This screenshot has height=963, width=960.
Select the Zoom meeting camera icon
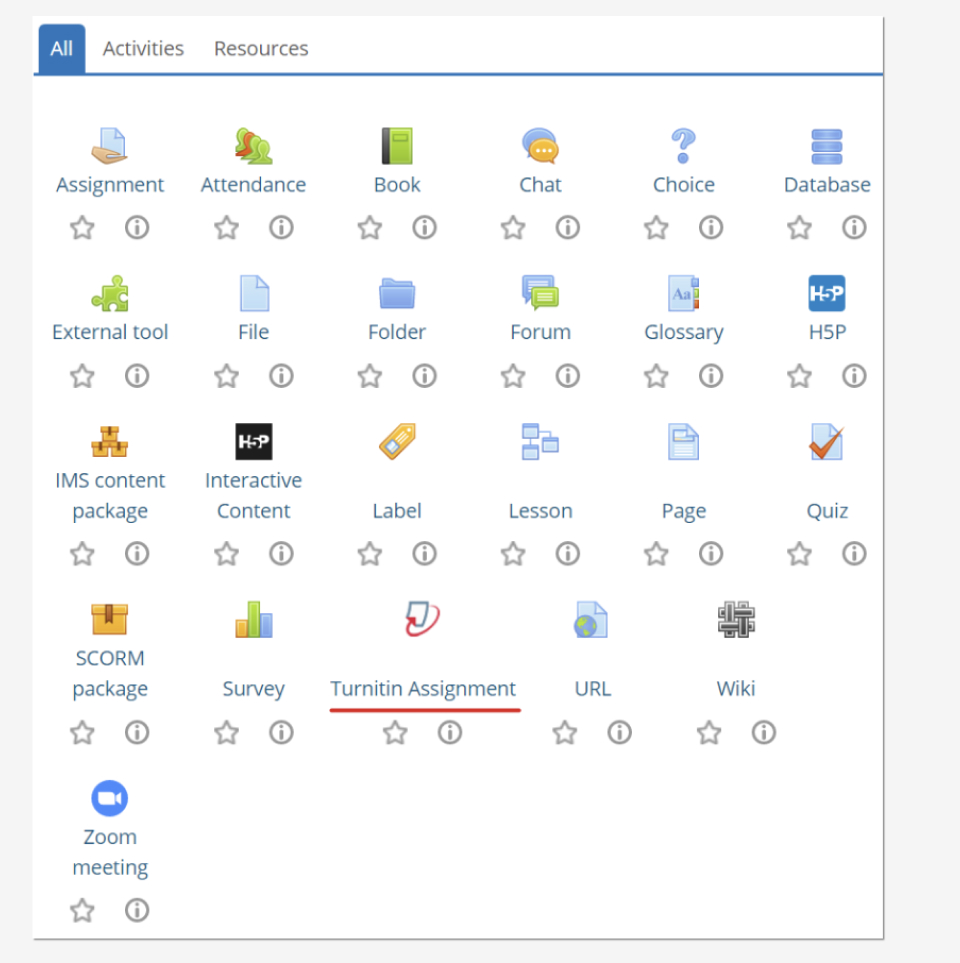click(110, 798)
